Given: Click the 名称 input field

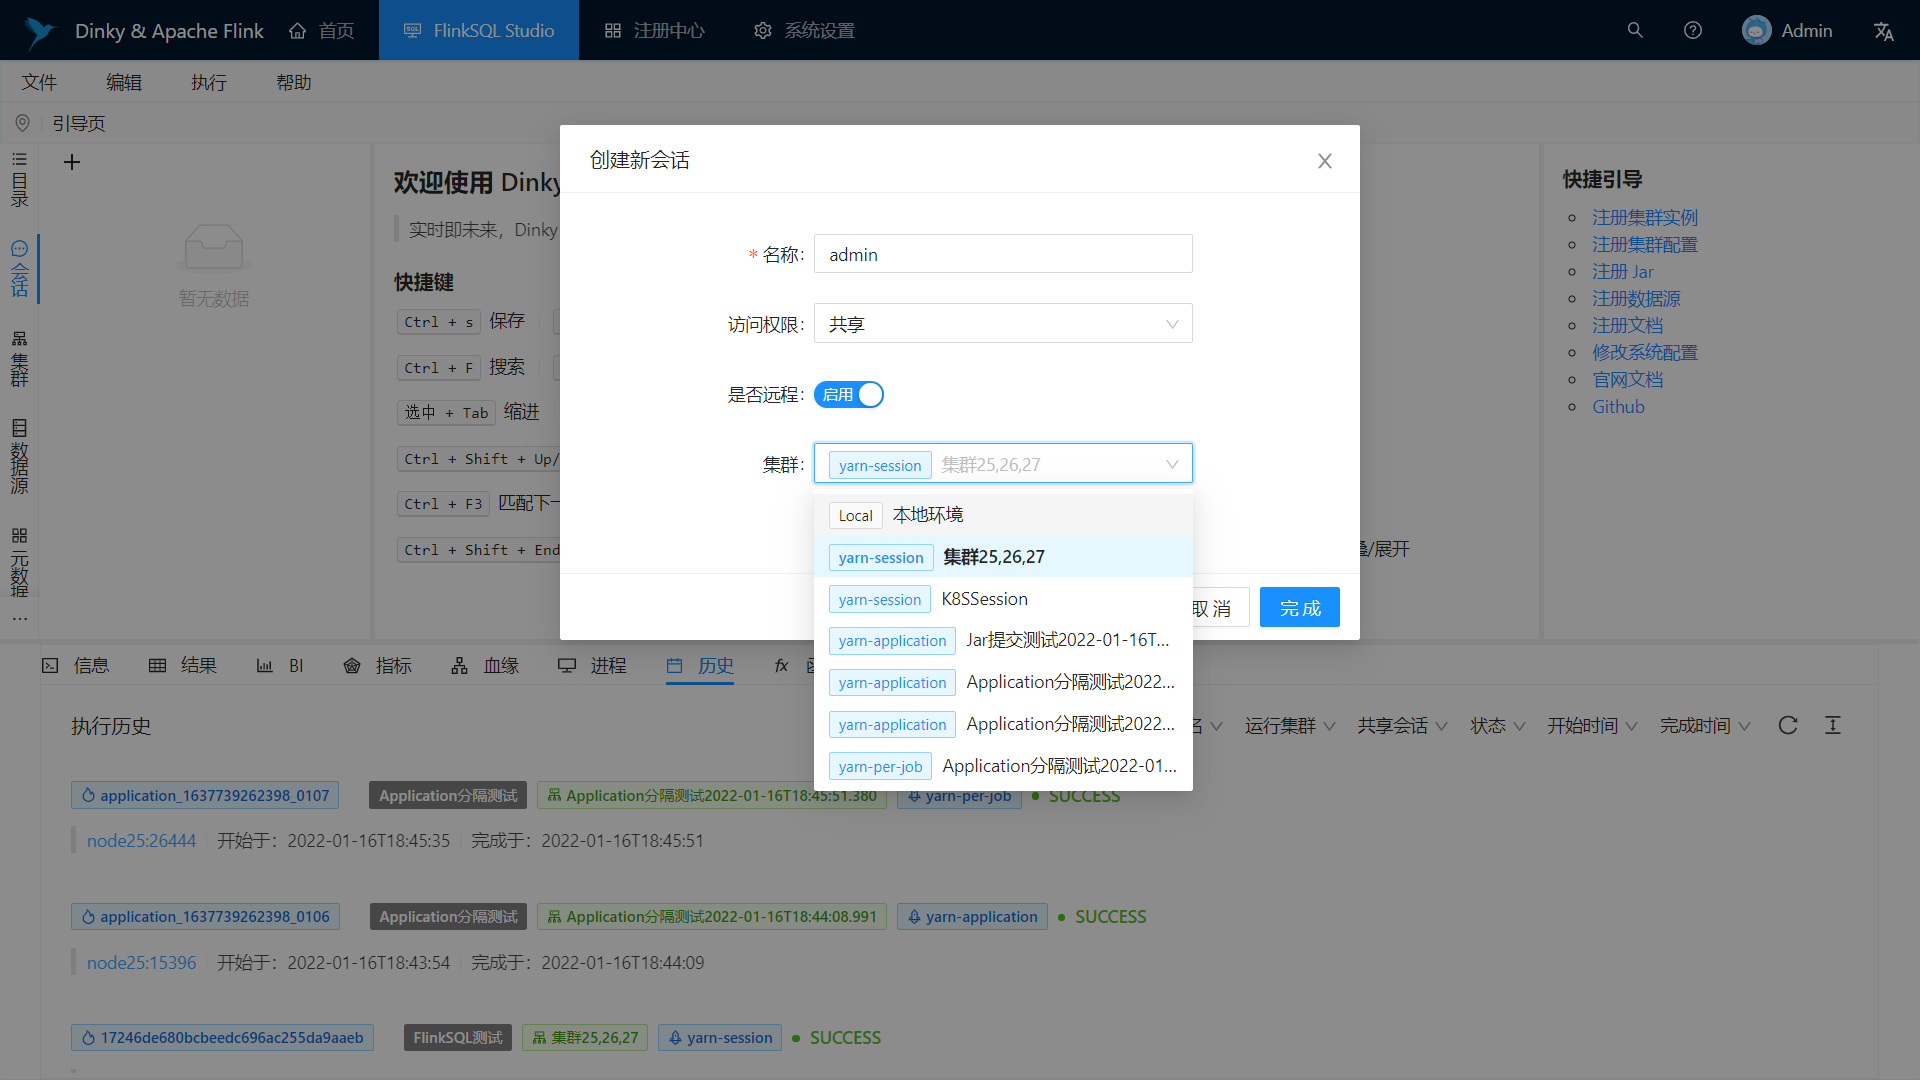Looking at the screenshot, I should pyautogui.click(x=1002, y=254).
